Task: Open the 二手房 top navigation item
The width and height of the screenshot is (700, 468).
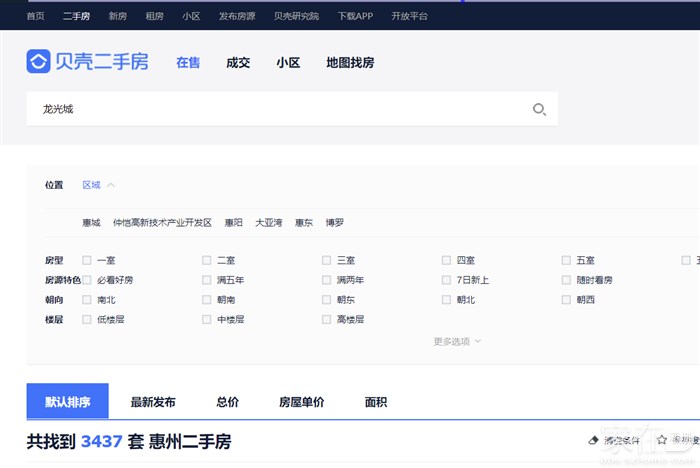Action: pos(76,16)
